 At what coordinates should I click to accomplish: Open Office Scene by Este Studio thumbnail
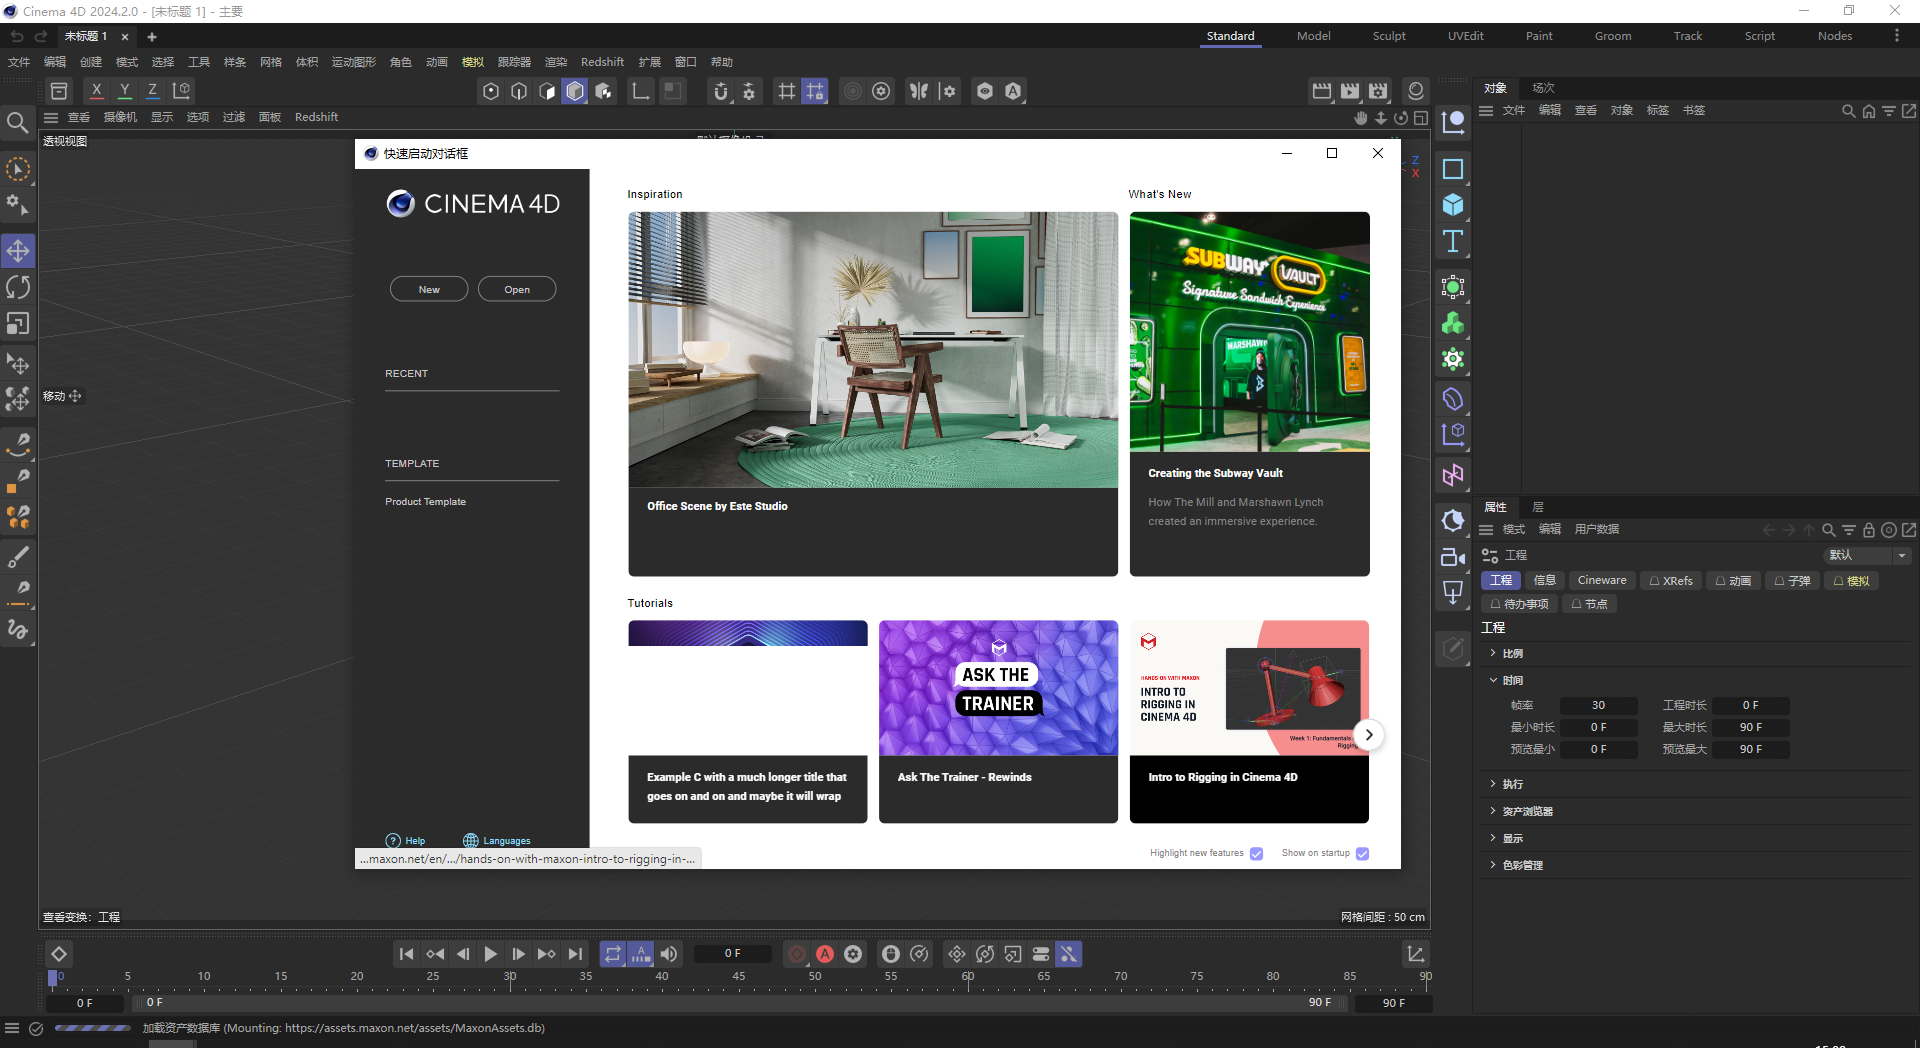pyautogui.click(x=873, y=350)
